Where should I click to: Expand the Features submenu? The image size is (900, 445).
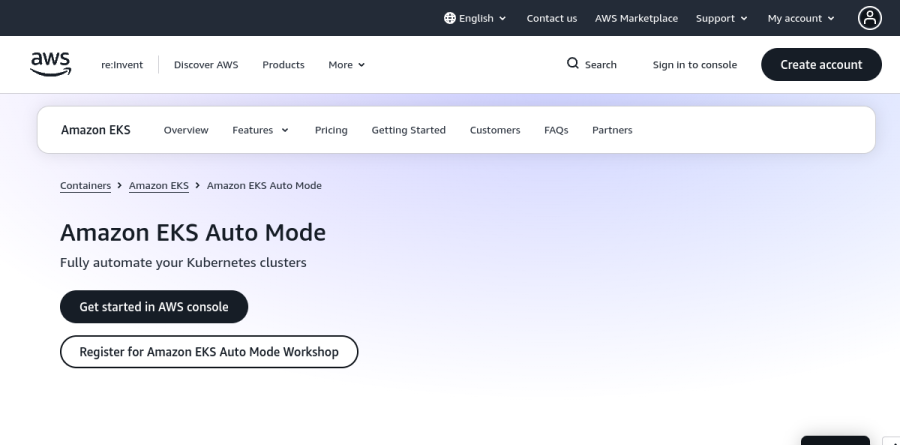(x=261, y=130)
